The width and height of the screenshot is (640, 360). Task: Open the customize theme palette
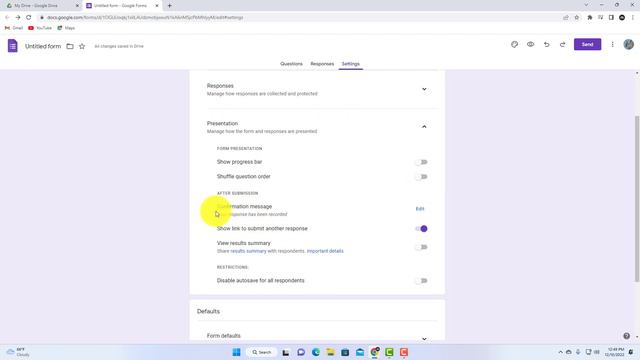tap(514, 44)
